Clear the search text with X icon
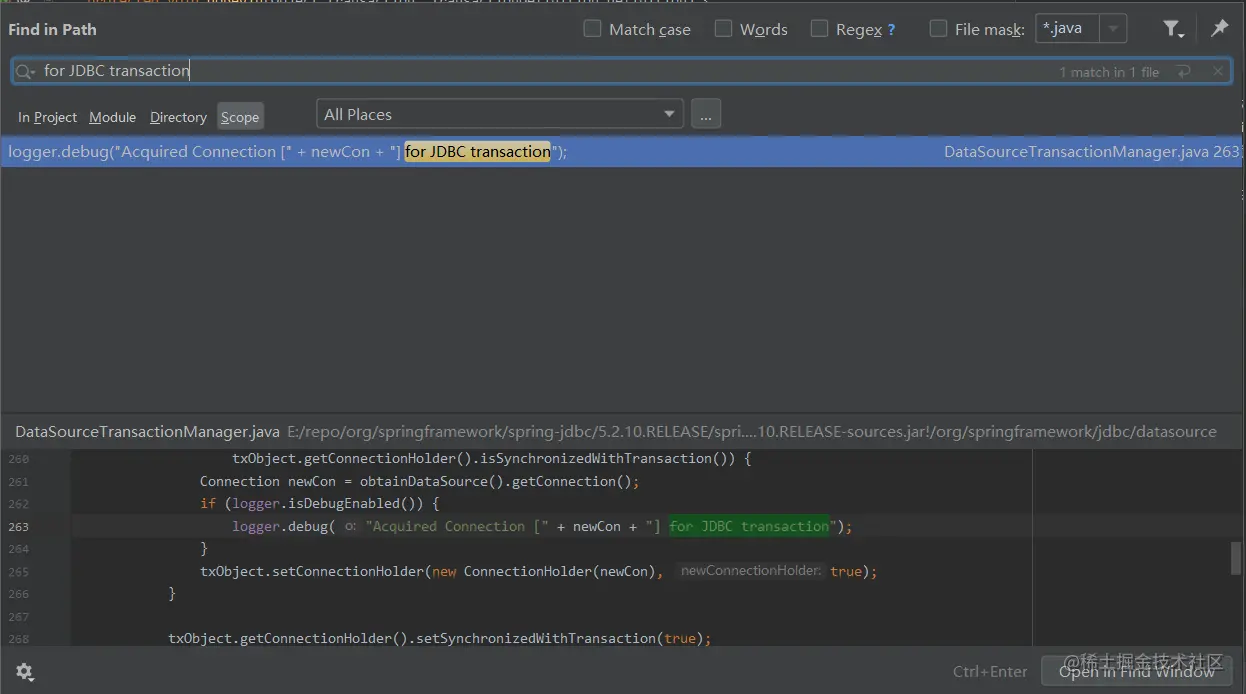 [x=1217, y=72]
